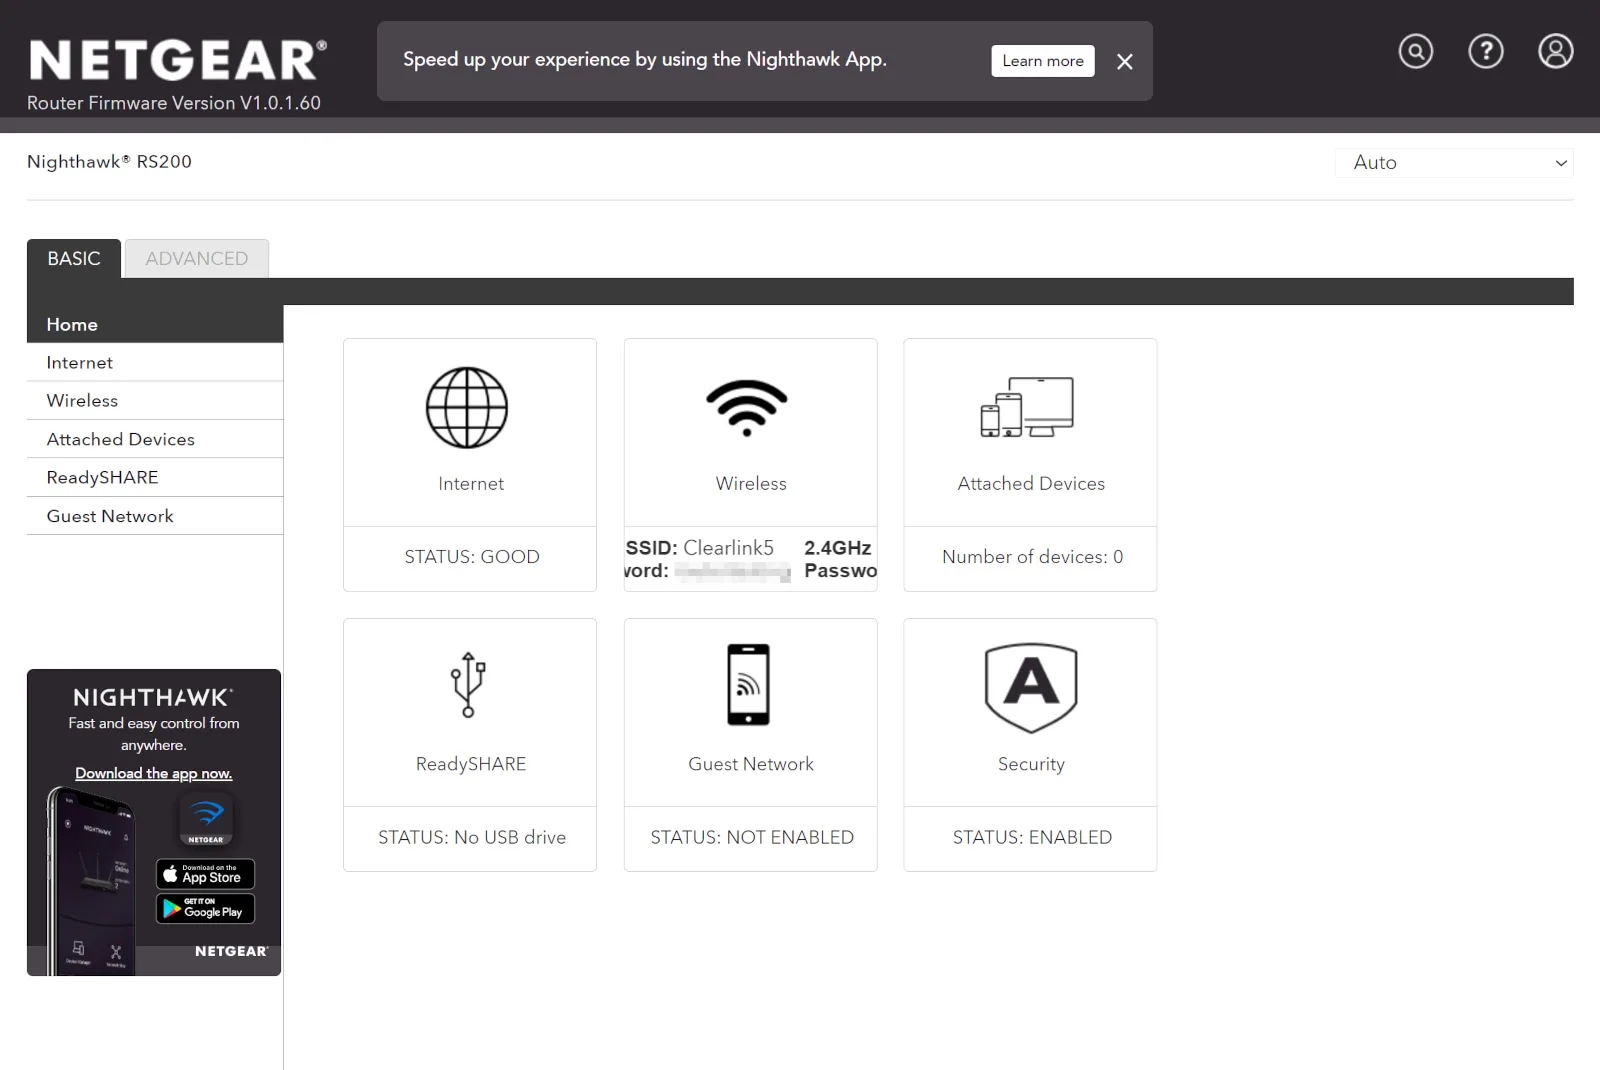Screen dimensions: 1600x1070
Task: Click STATUS: ENABLED under Security
Action: tap(1032, 838)
